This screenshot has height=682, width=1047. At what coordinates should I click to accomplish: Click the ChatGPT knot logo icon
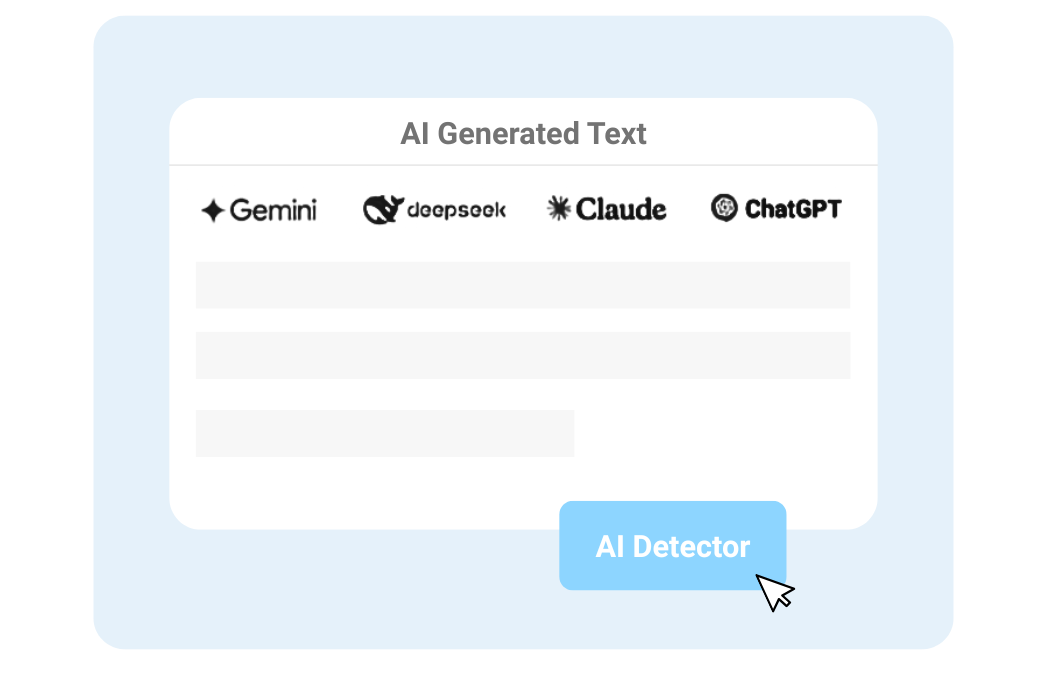724,207
